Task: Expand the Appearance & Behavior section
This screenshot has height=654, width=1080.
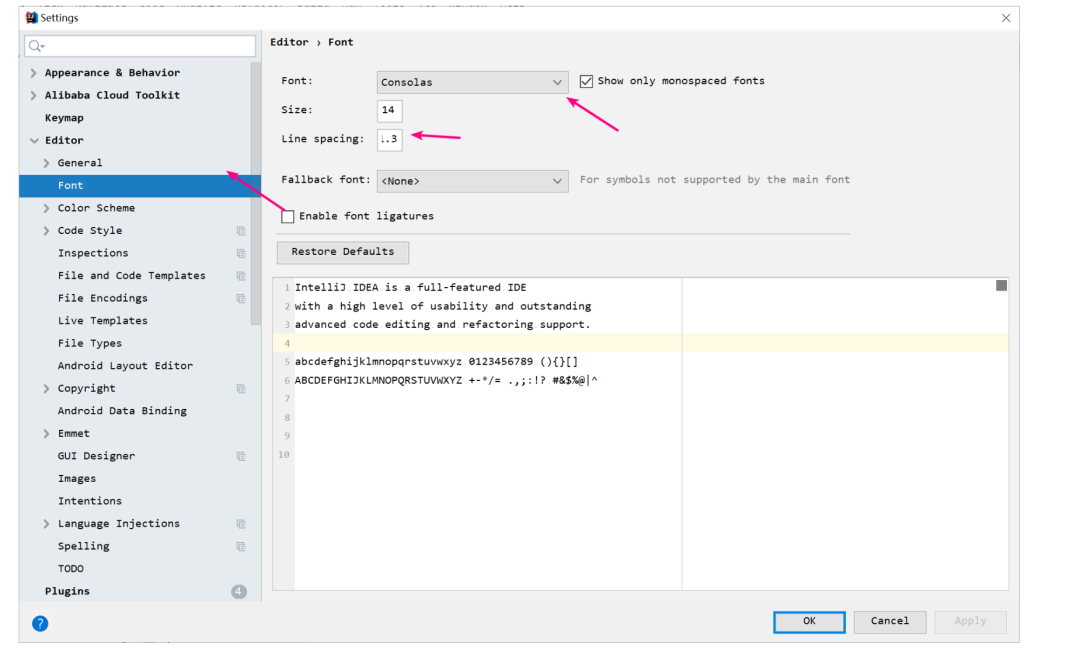Action: point(34,73)
